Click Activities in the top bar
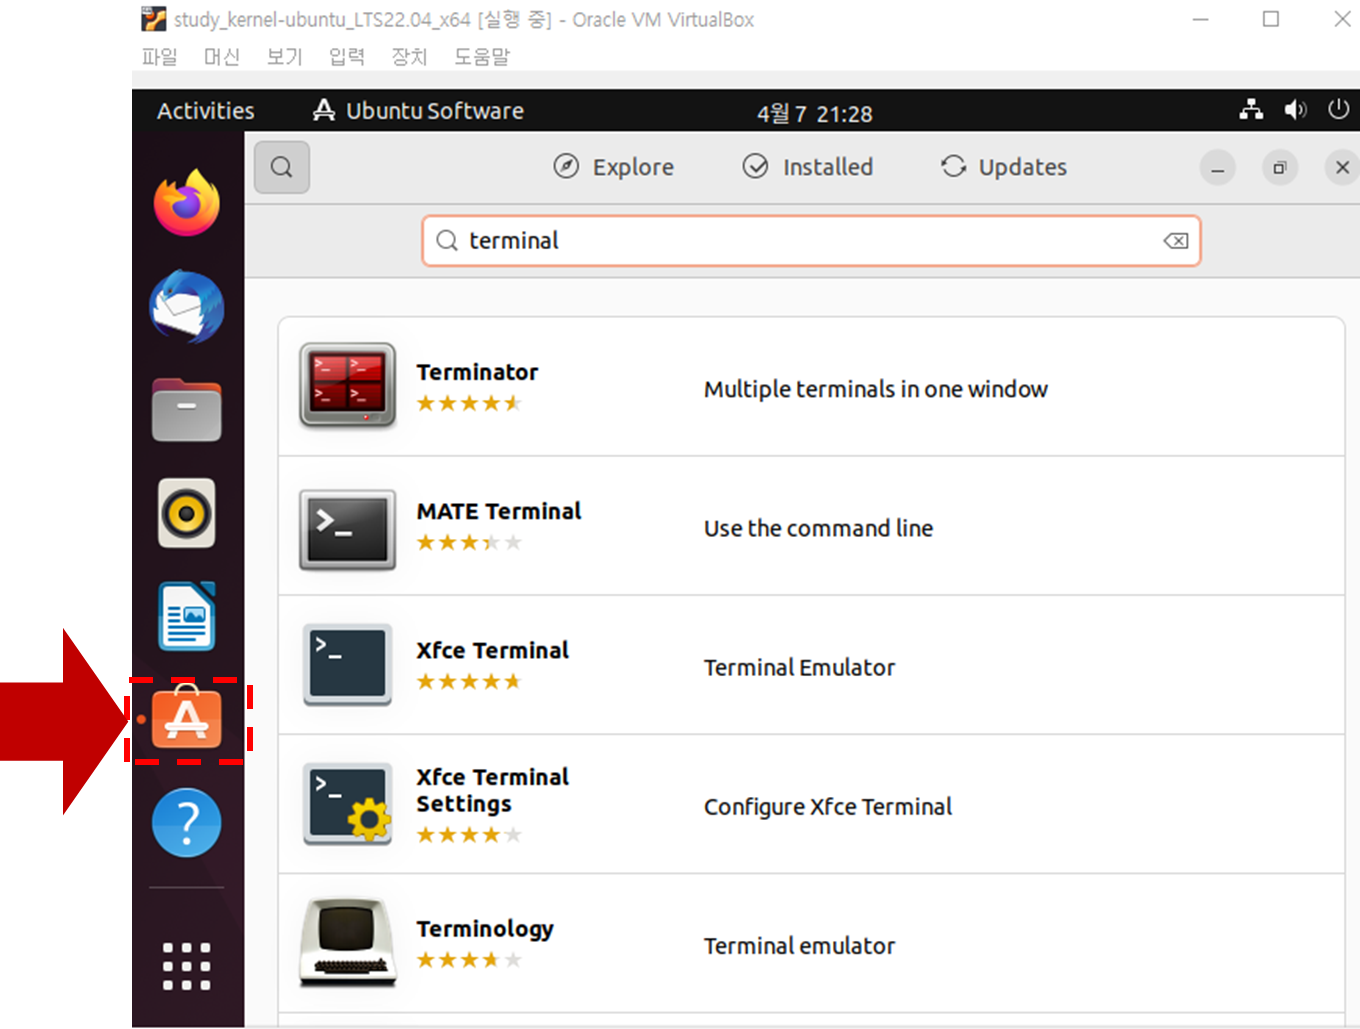The height and width of the screenshot is (1029, 1360). [x=206, y=111]
